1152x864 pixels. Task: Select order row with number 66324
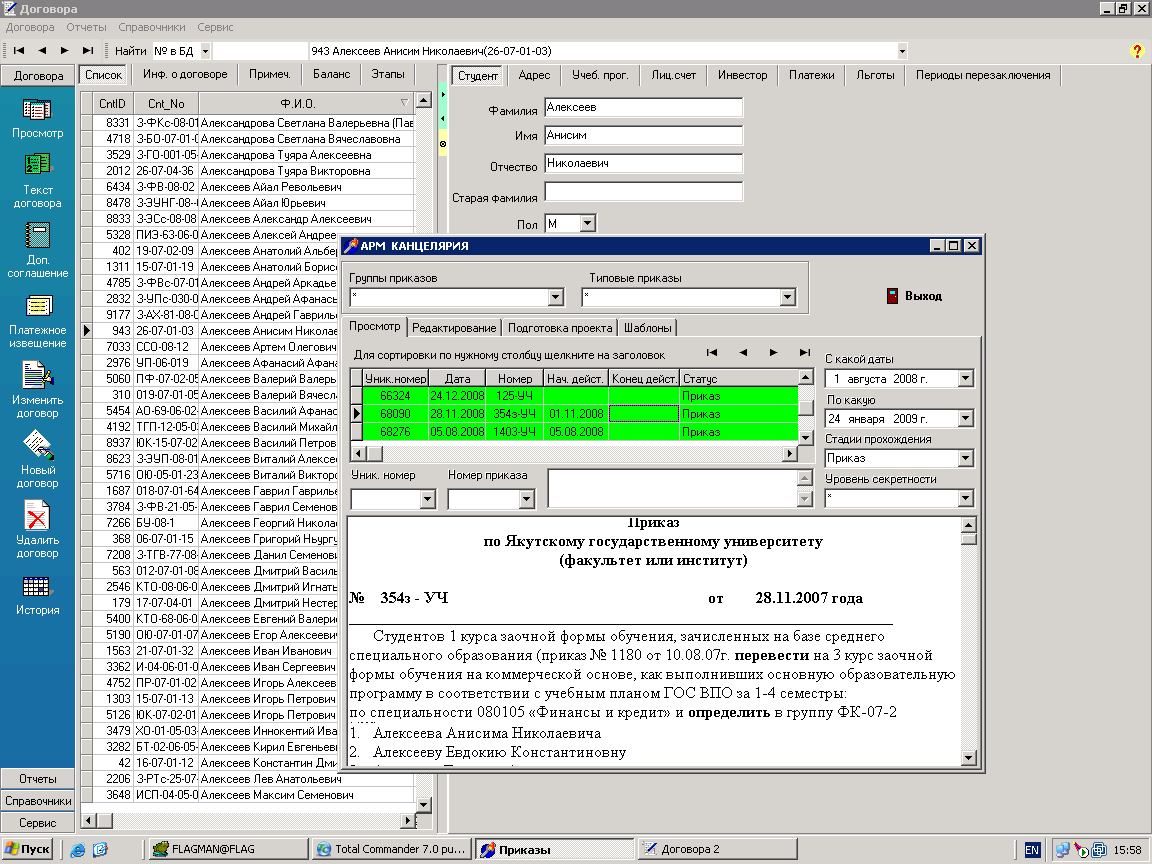[x=581, y=396]
